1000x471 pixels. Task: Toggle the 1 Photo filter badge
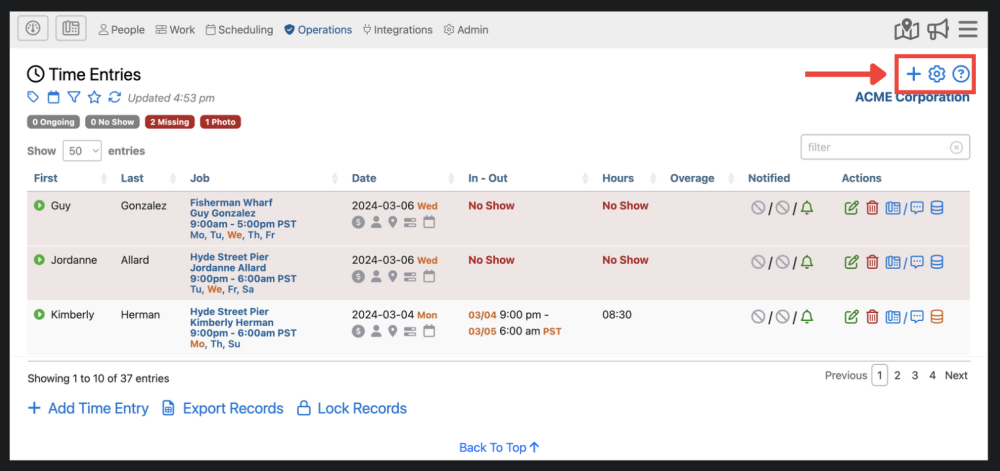(x=220, y=122)
